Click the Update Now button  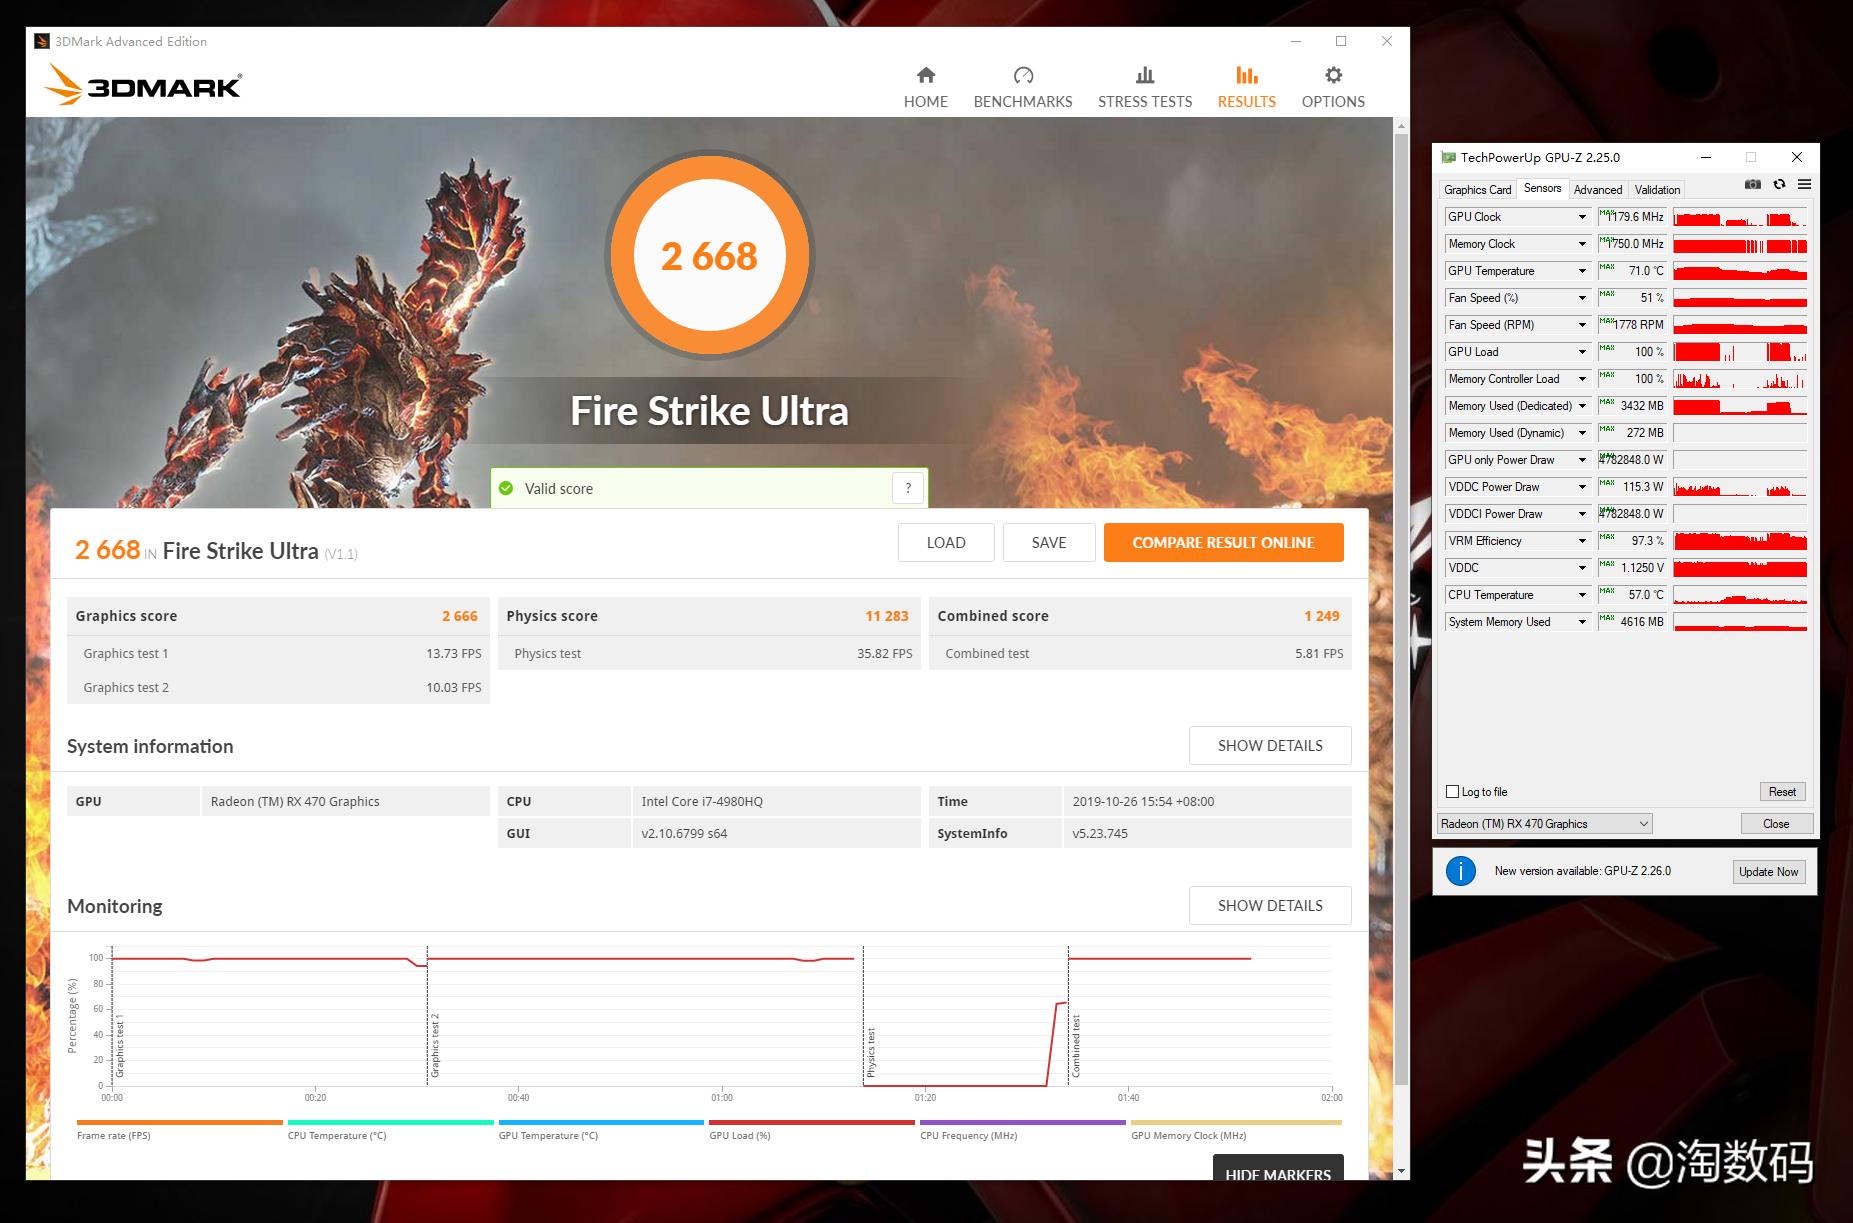[x=1768, y=872]
